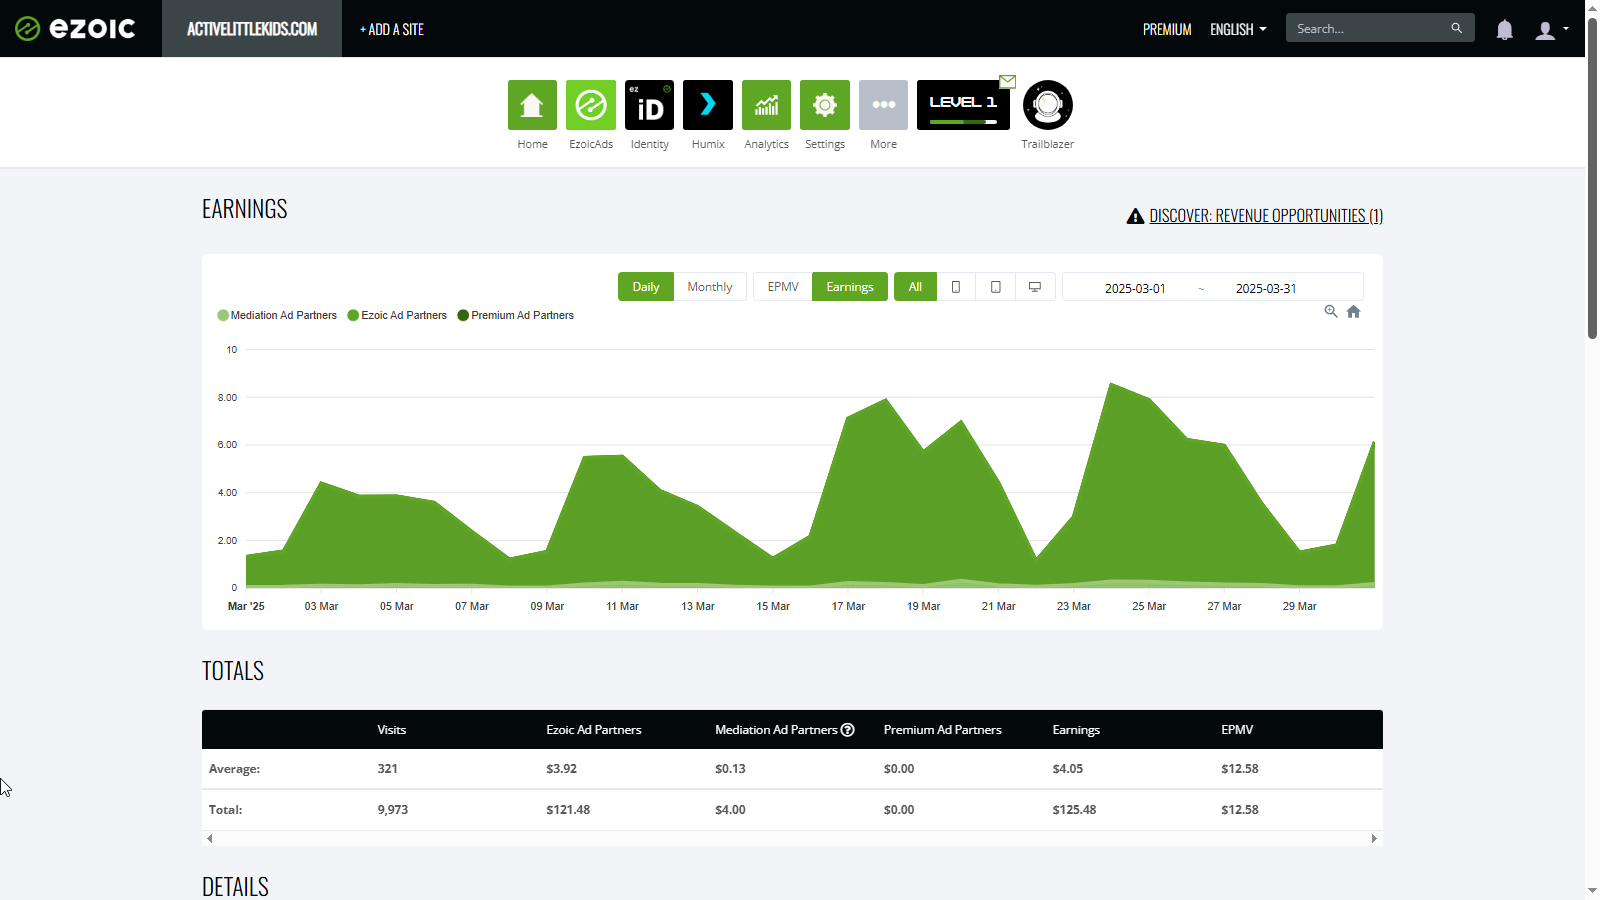The image size is (1600, 900).
Task: Open Discover: Revenue Opportunities link
Action: [x=1266, y=216]
